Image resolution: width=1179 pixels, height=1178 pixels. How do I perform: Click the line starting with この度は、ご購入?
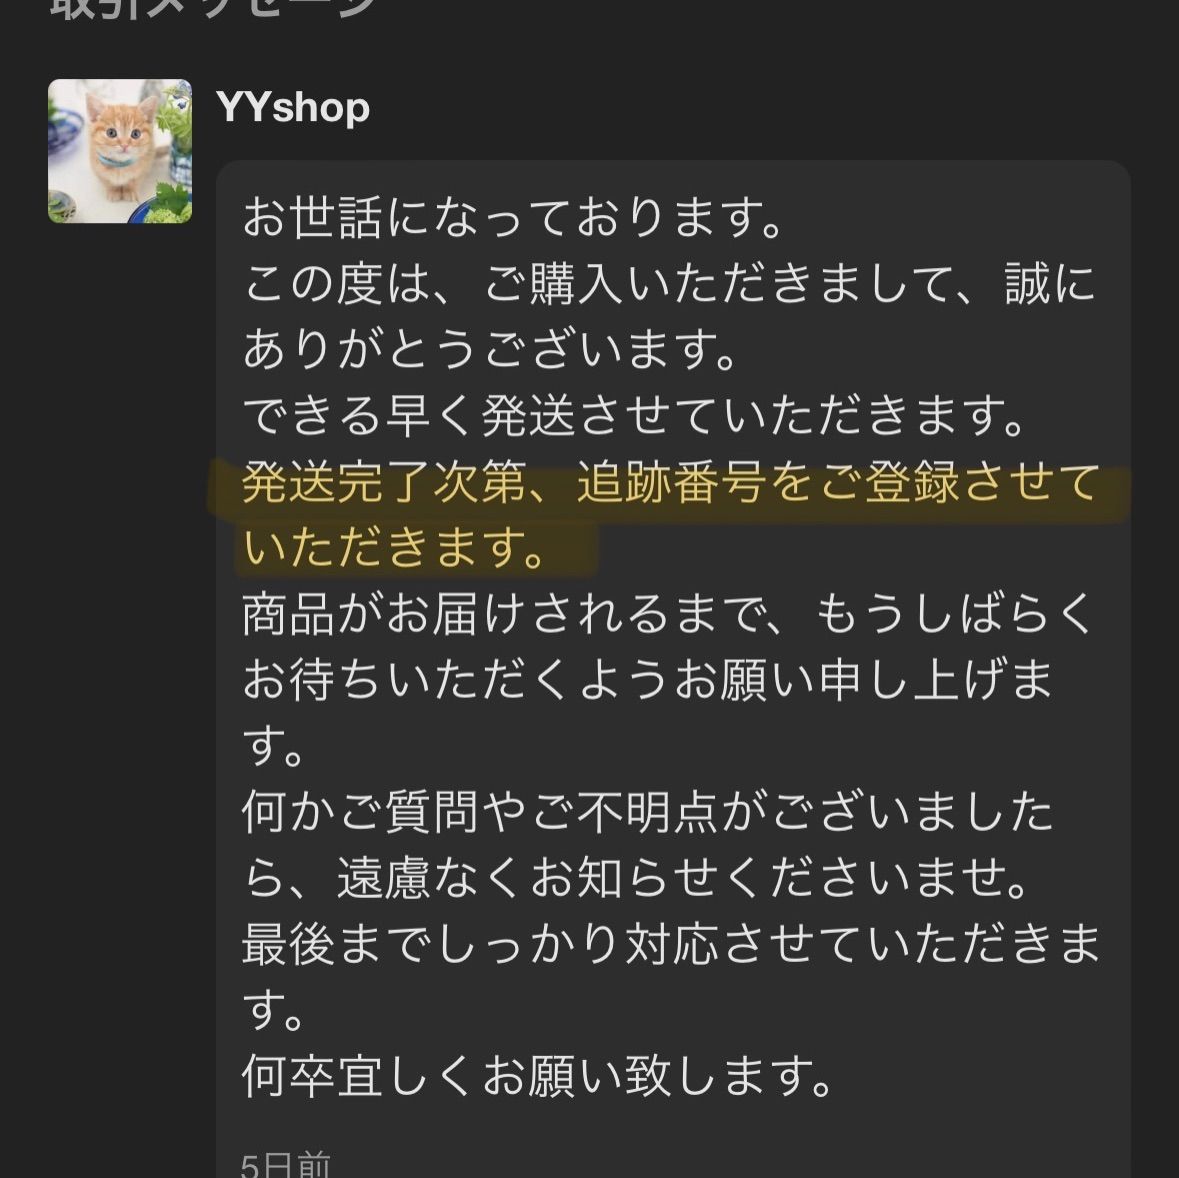click(668, 284)
